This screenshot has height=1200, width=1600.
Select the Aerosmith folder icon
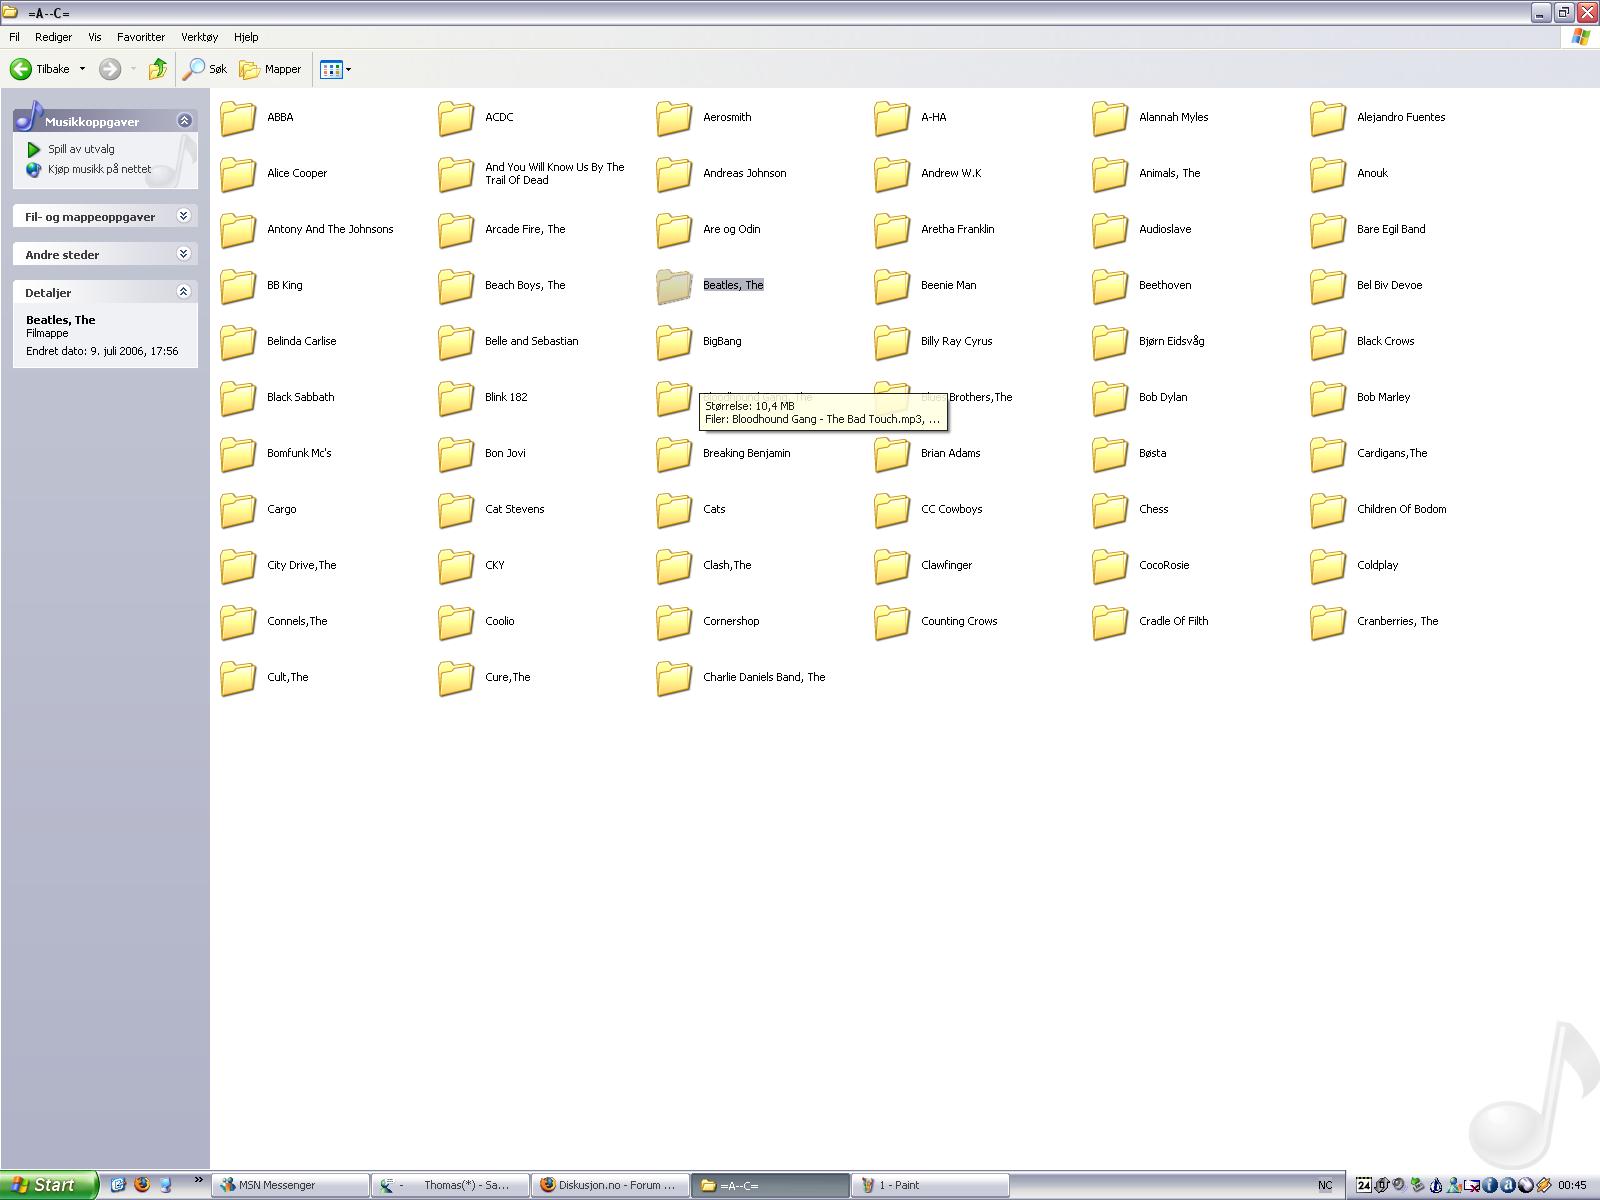[674, 117]
